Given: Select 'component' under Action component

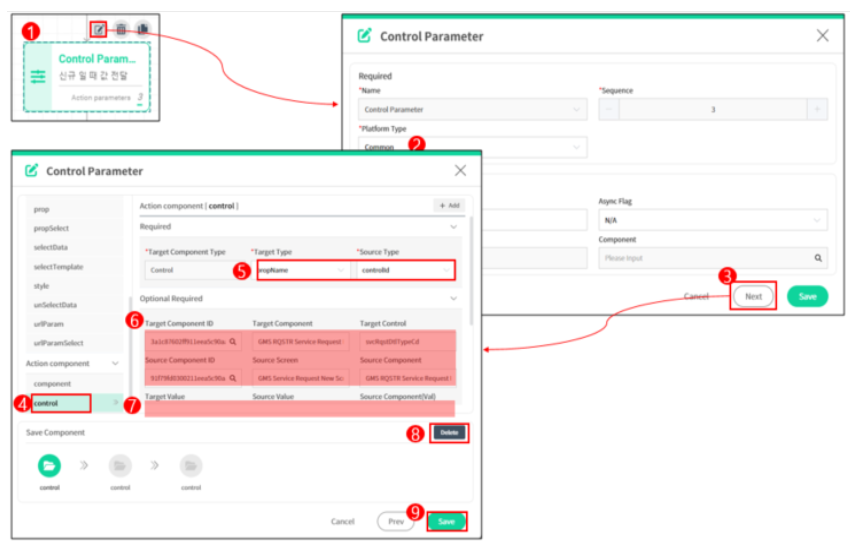Looking at the screenshot, I should point(74,384).
